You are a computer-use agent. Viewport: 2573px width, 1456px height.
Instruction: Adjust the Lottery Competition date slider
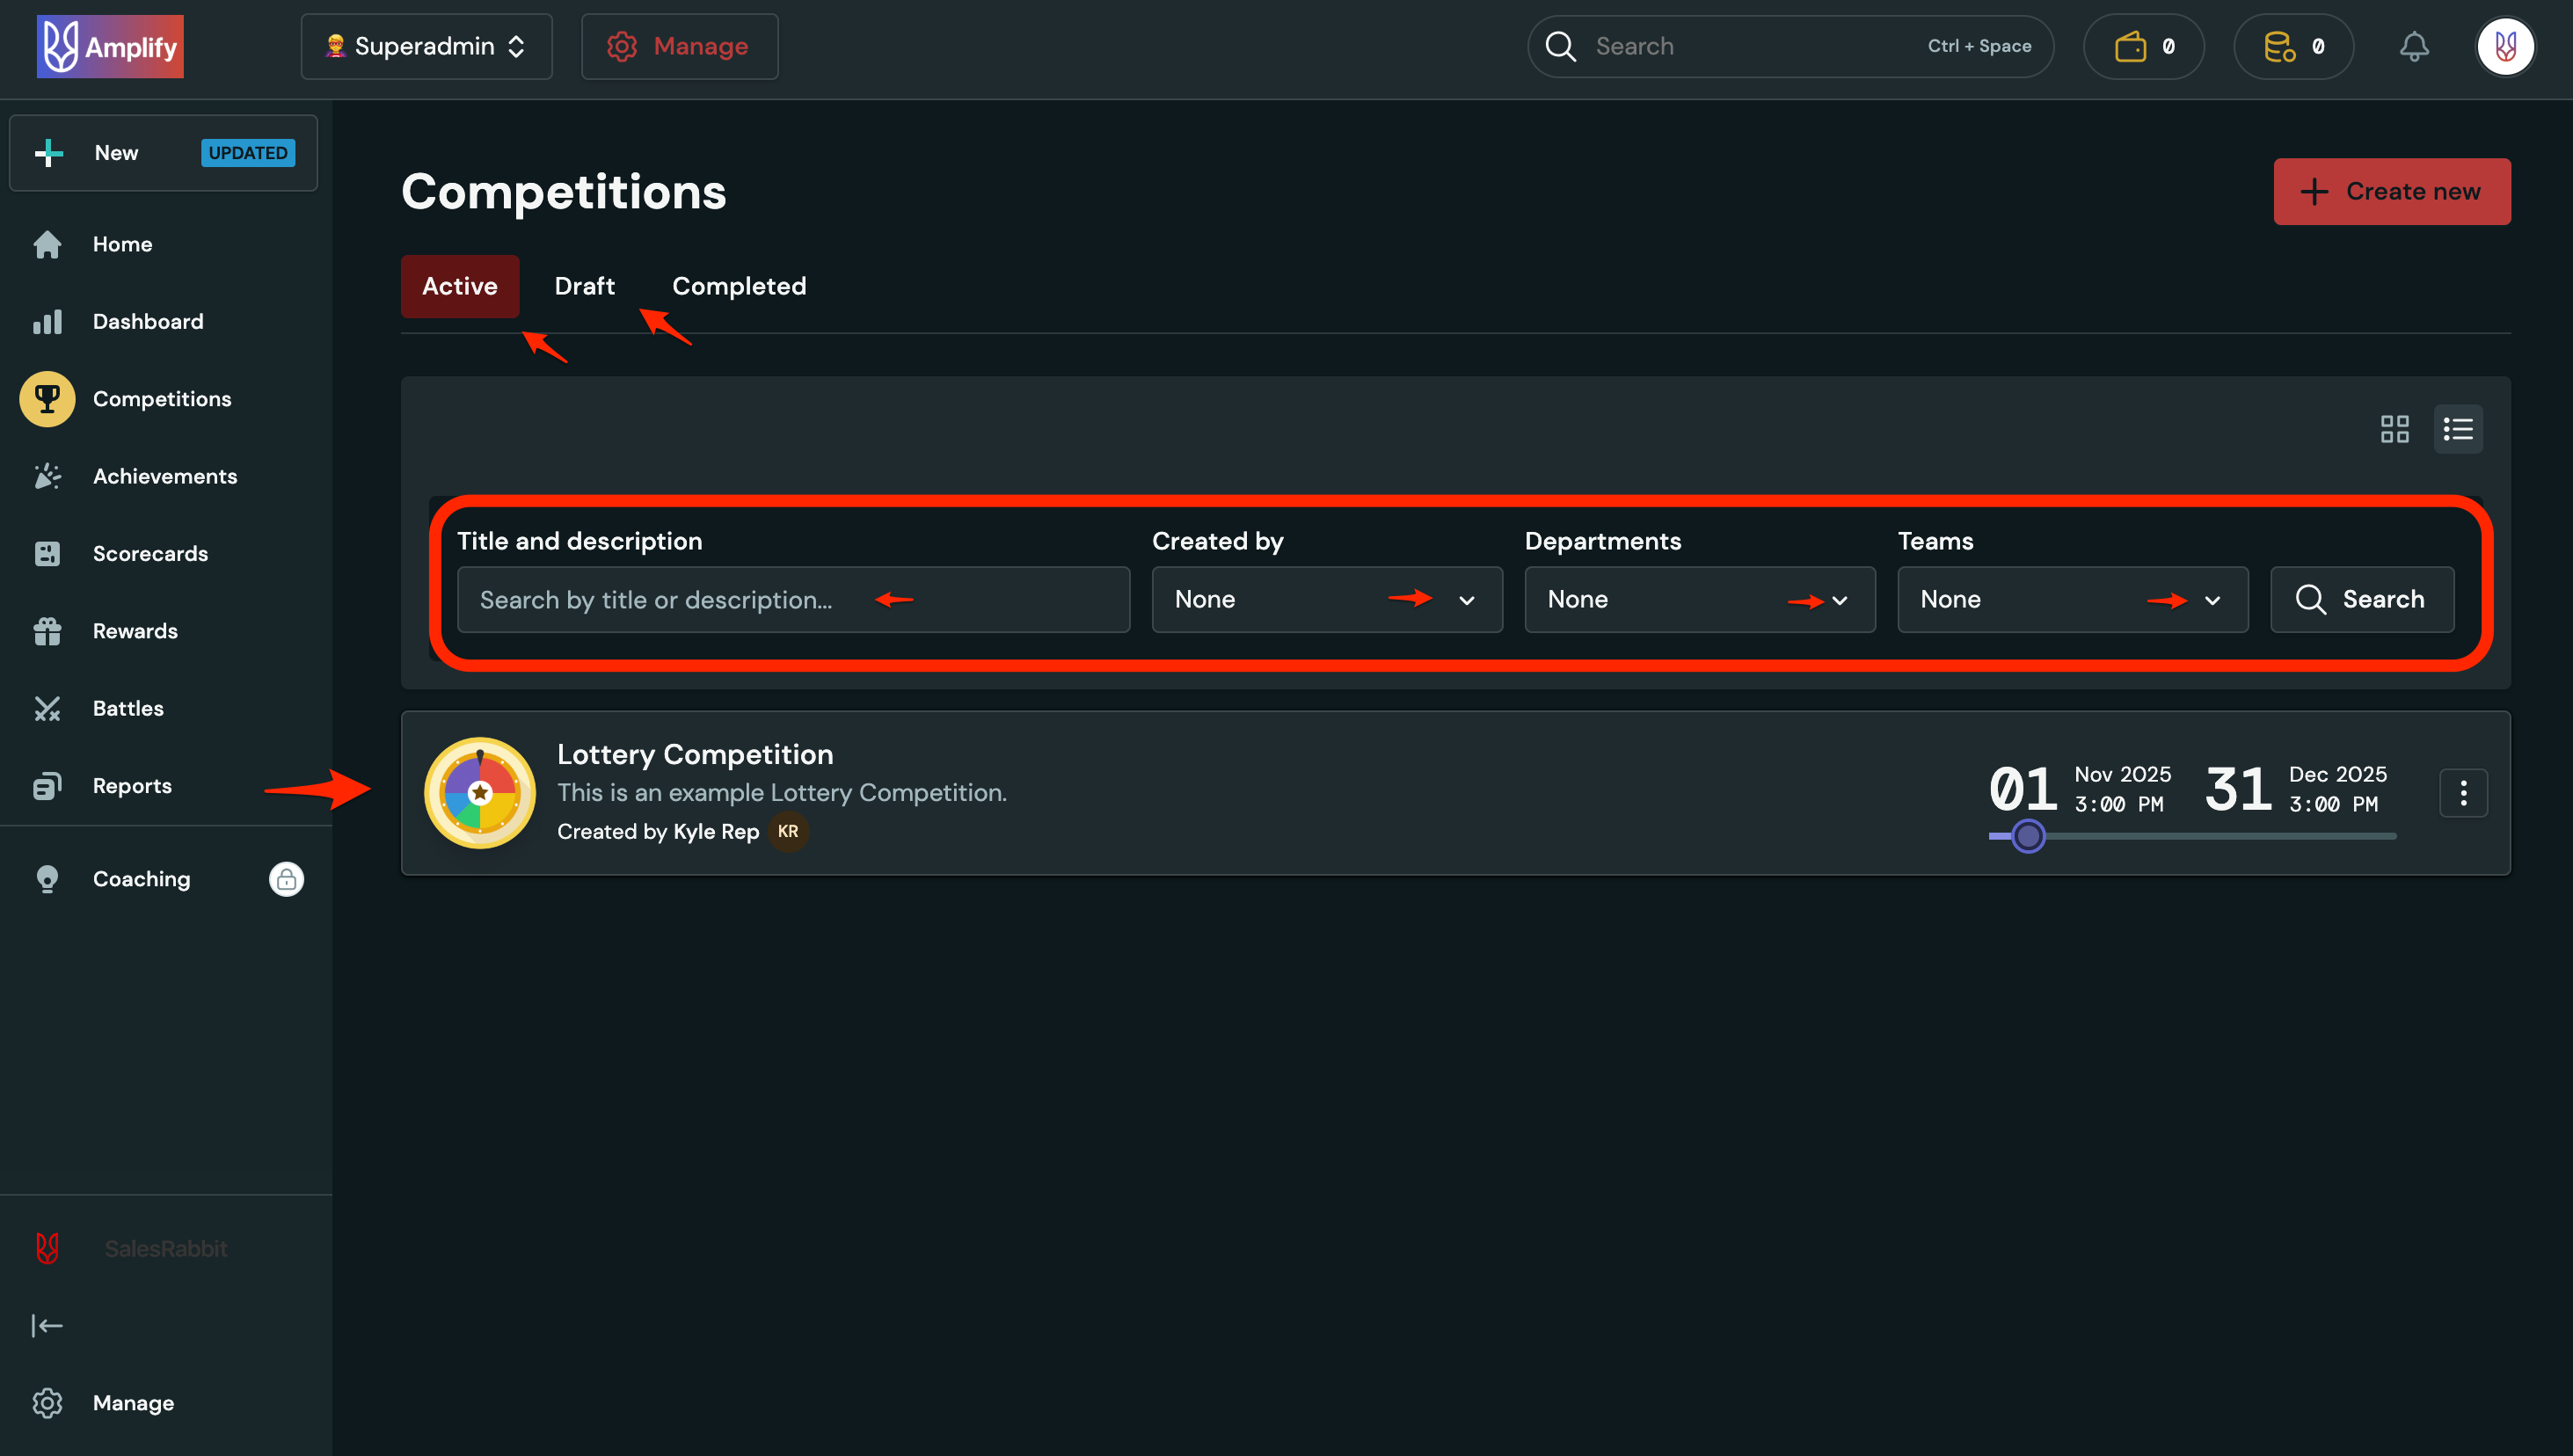tap(2028, 836)
